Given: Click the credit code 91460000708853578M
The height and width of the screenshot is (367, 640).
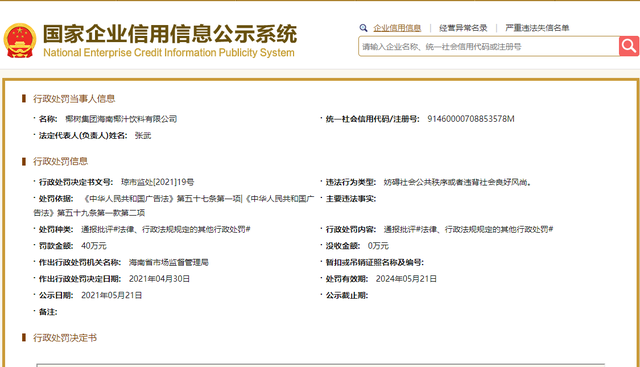Looking at the screenshot, I should [x=471, y=119].
